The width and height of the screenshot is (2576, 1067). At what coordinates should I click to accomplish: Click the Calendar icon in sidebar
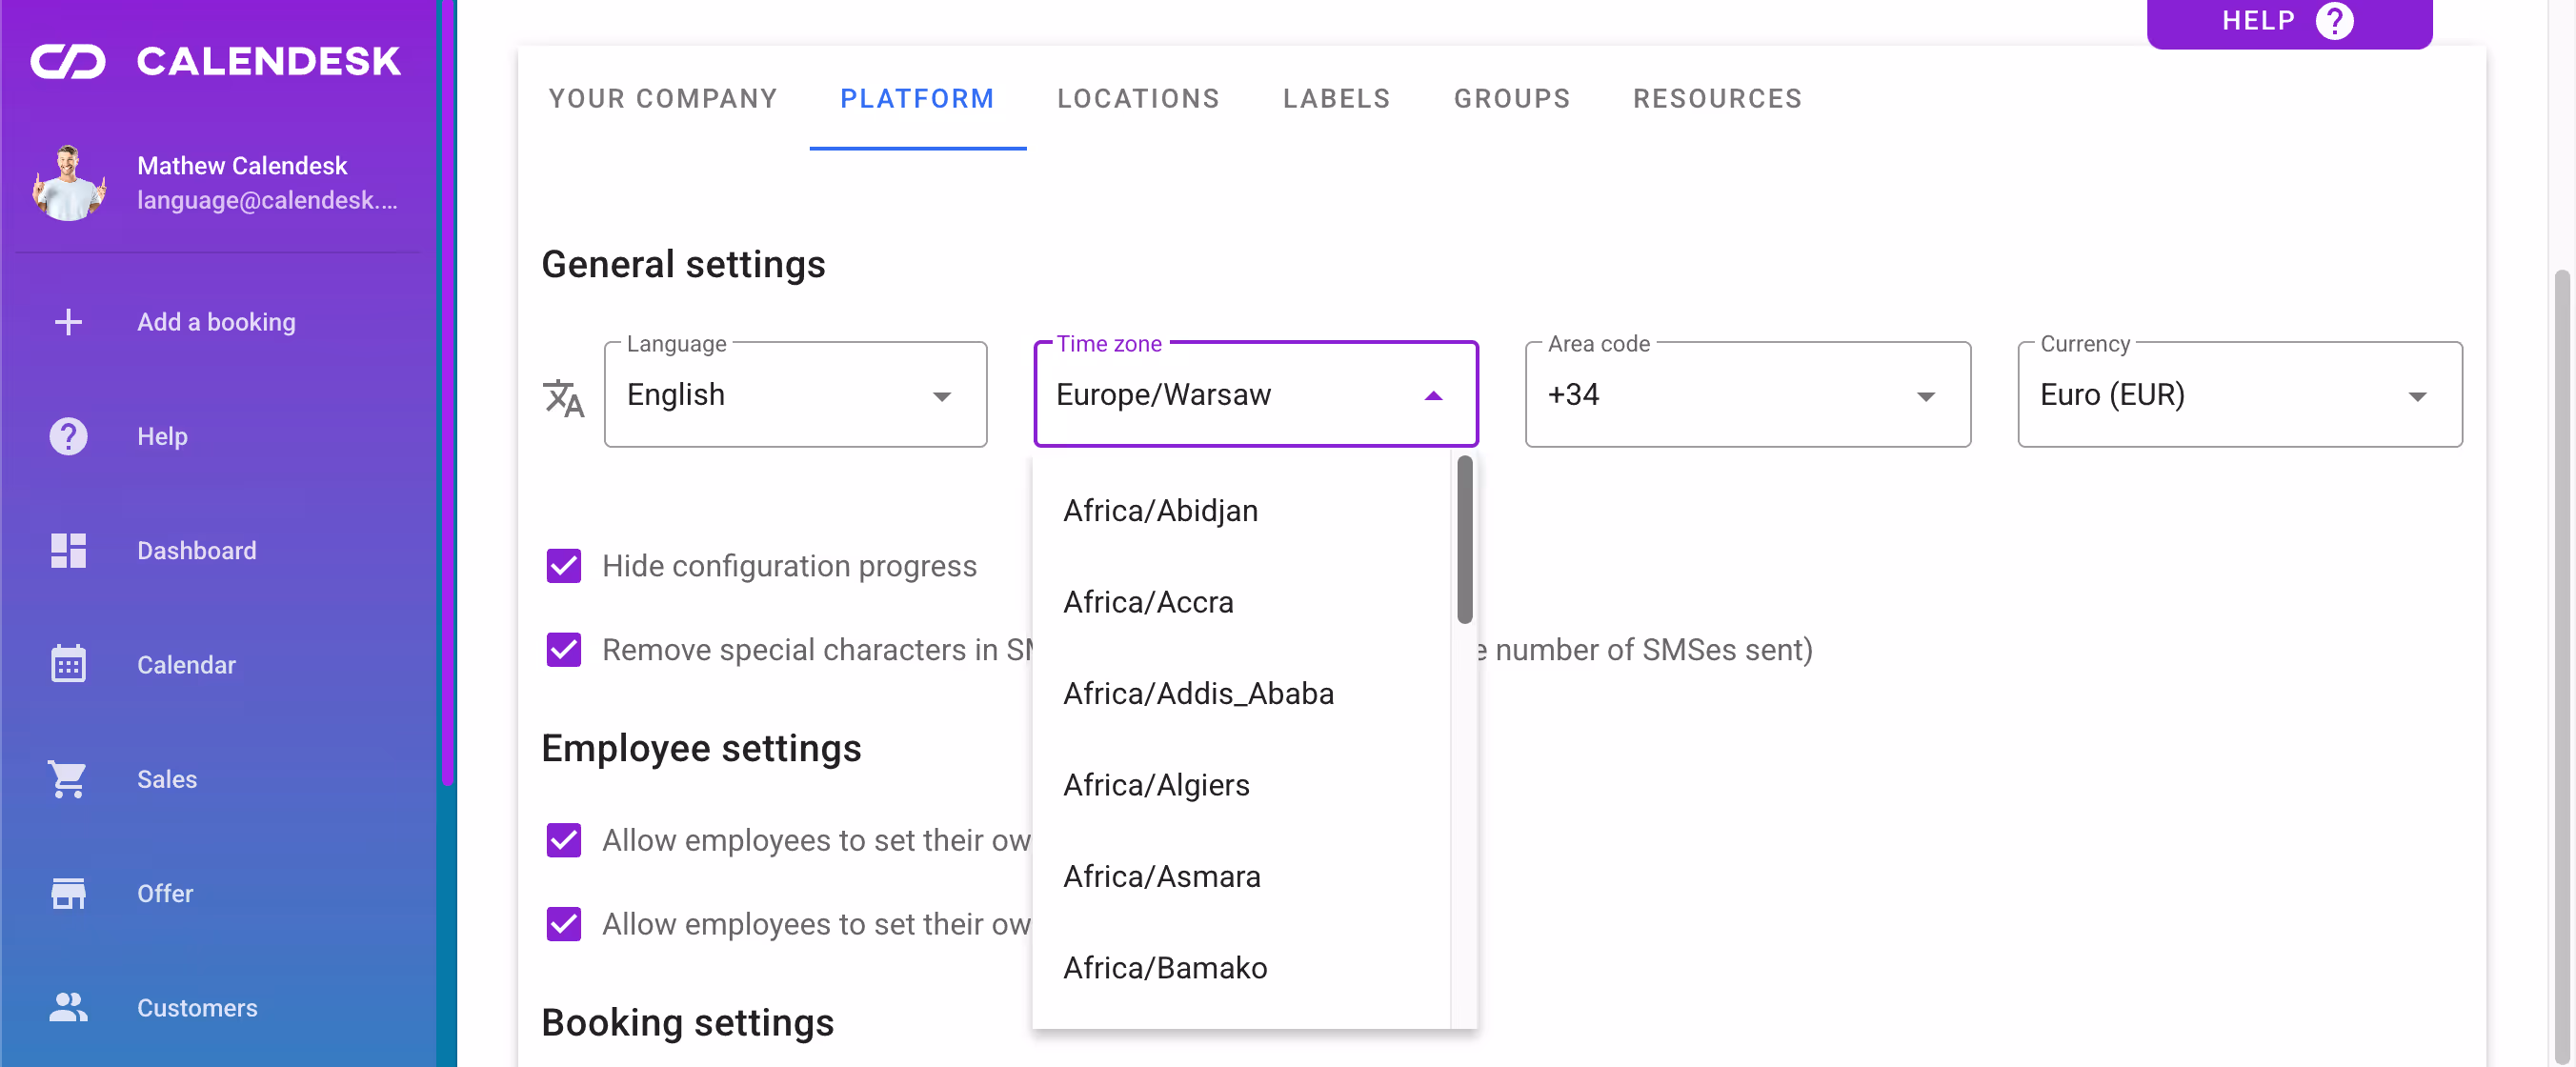click(x=68, y=664)
